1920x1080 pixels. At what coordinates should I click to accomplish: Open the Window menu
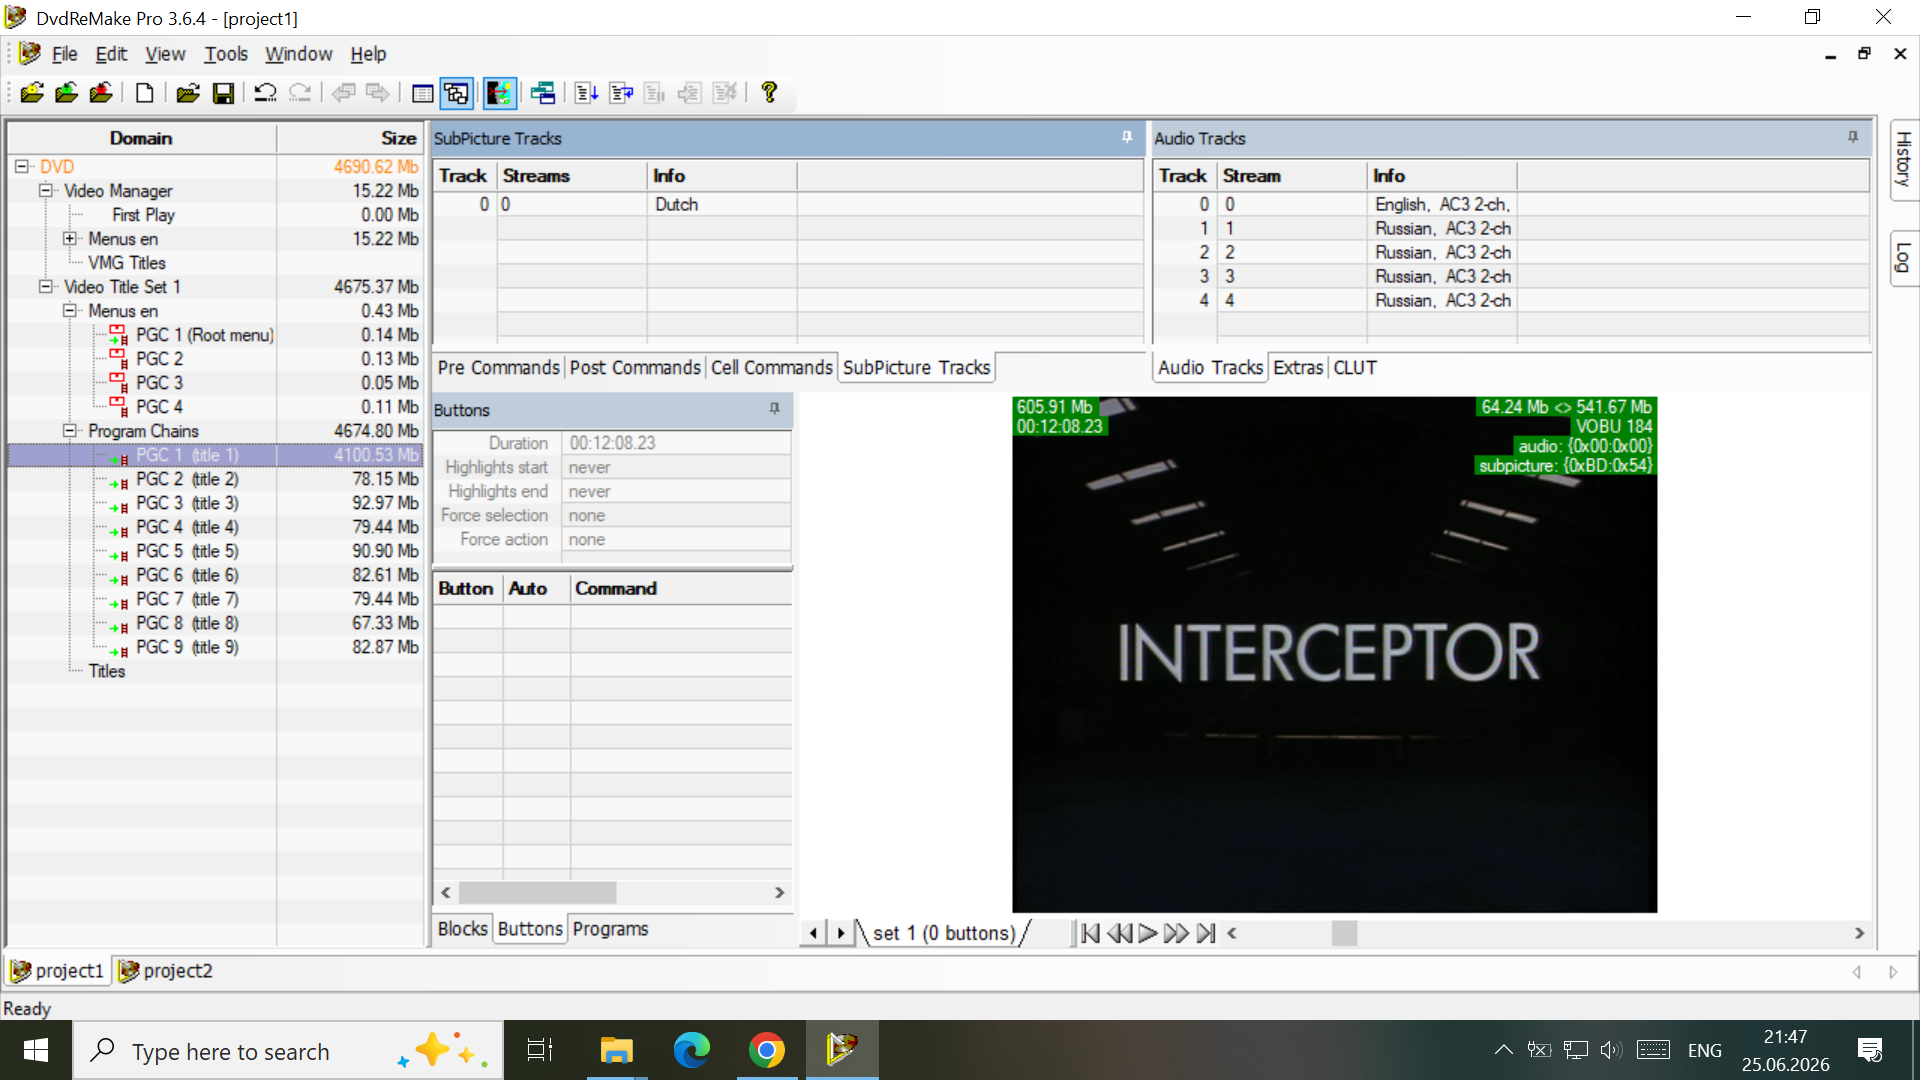298,54
